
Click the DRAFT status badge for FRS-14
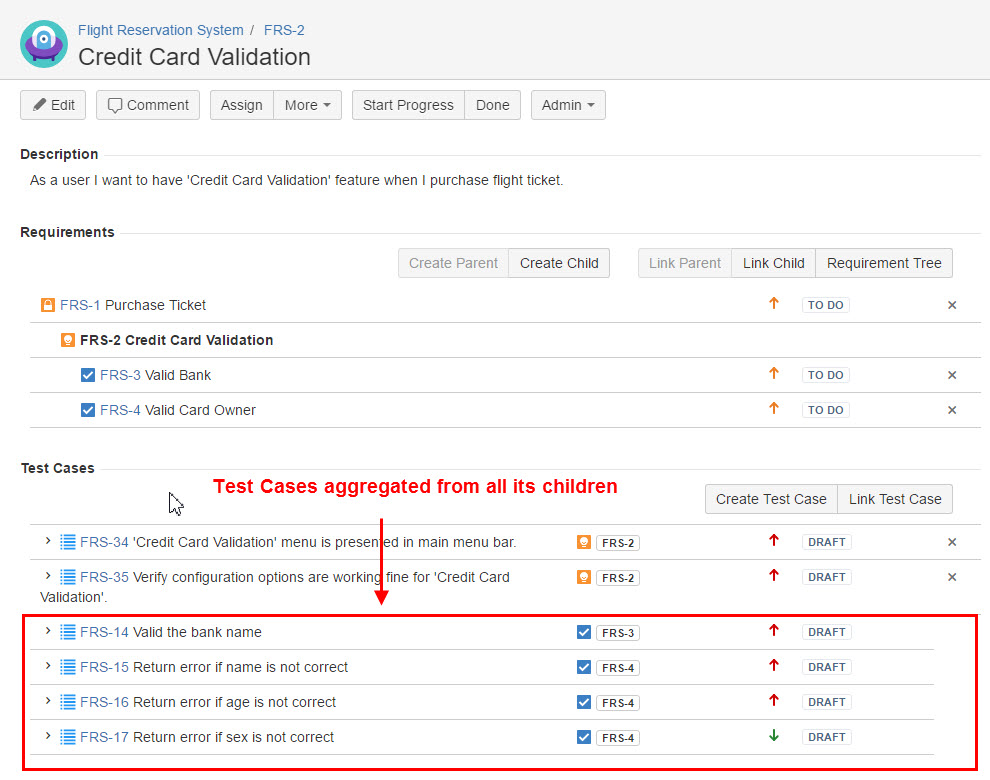(827, 632)
